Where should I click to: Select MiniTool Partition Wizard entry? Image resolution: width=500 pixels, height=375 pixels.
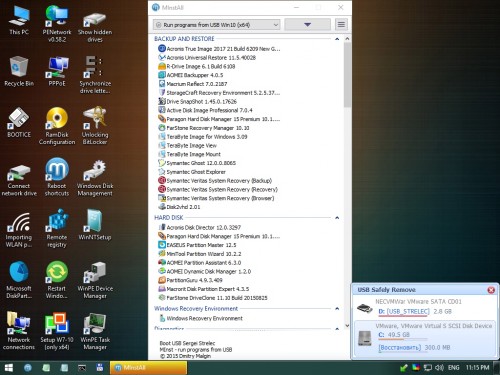point(200,254)
